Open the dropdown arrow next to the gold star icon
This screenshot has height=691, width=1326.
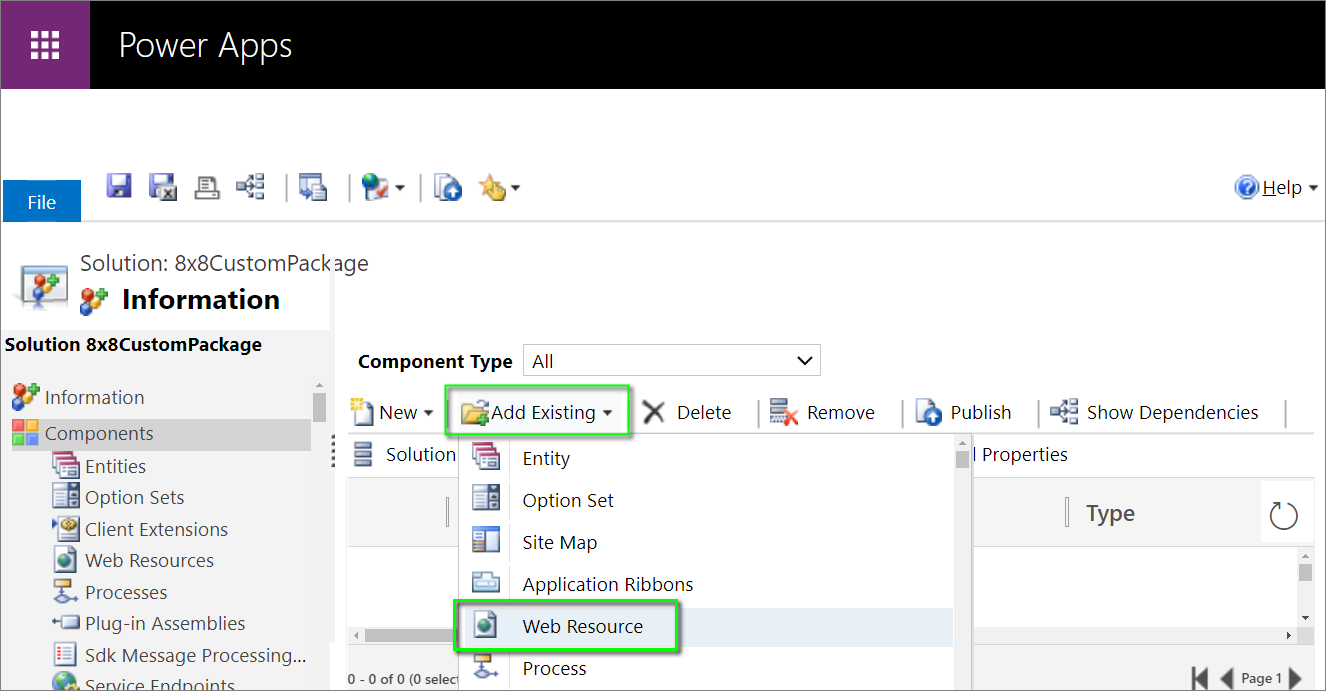(515, 188)
